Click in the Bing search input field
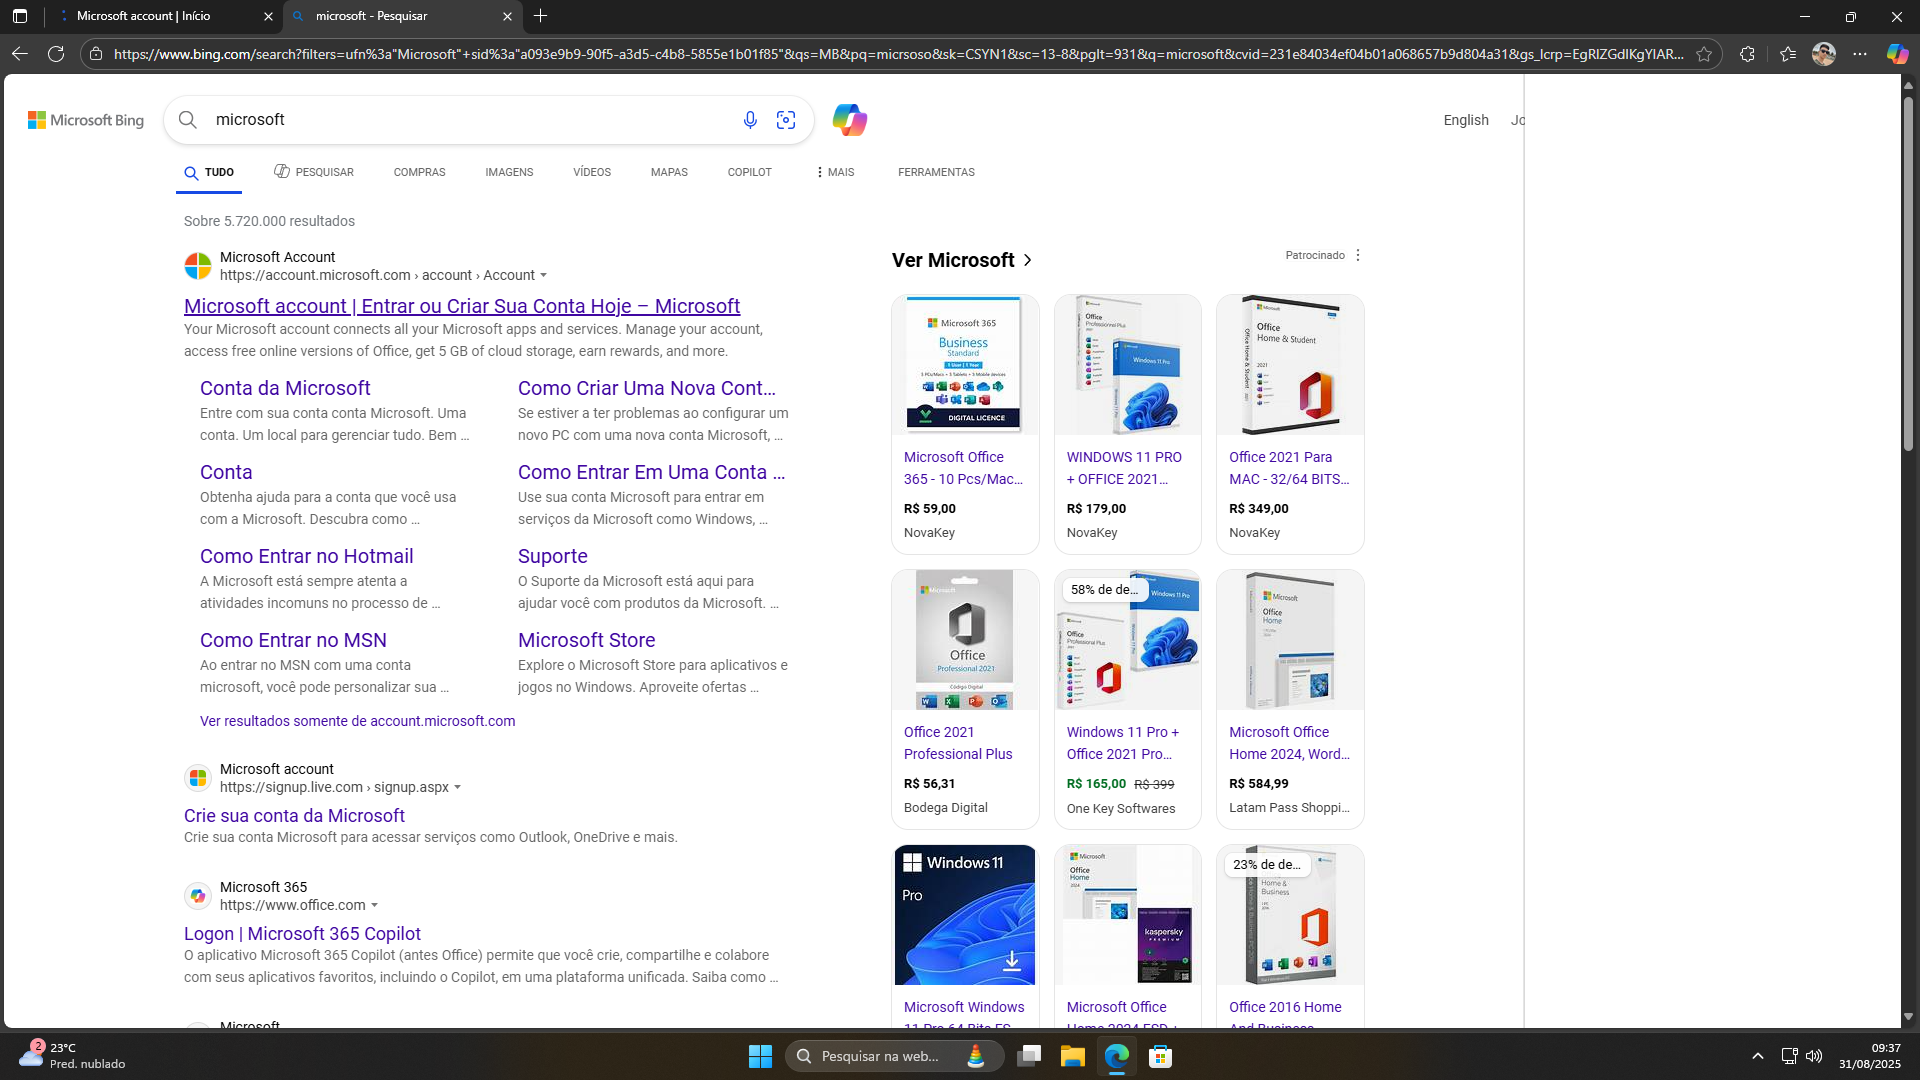The width and height of the screenshot is (1920, 1080). click(470, 120)
